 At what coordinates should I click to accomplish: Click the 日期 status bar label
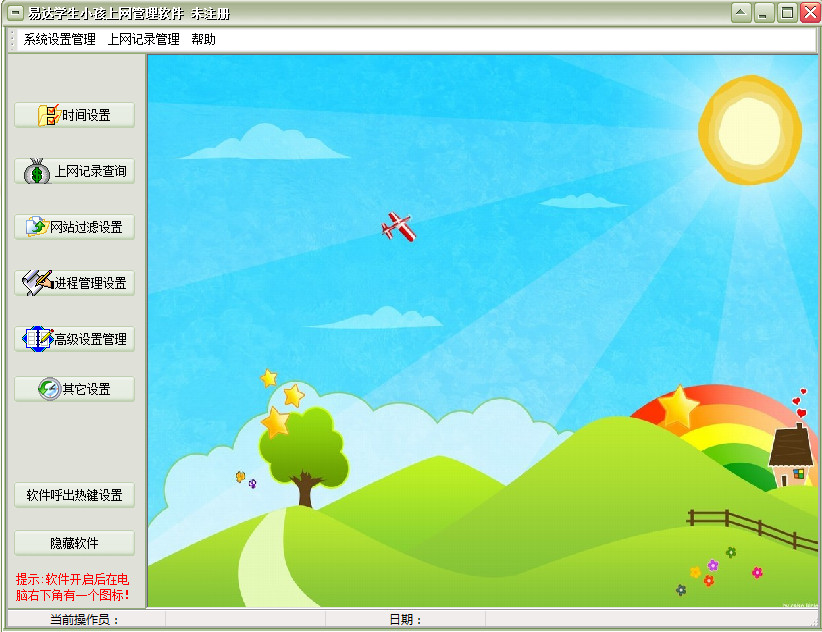(405, 619)
